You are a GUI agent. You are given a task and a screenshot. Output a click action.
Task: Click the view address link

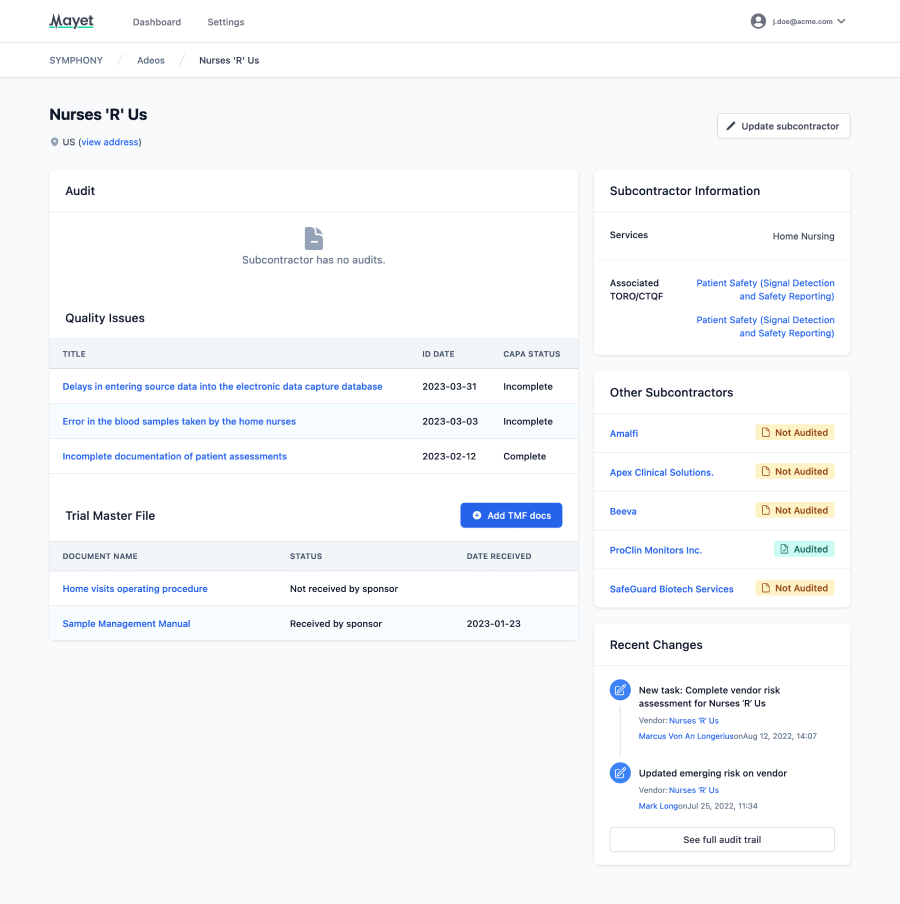110,142
